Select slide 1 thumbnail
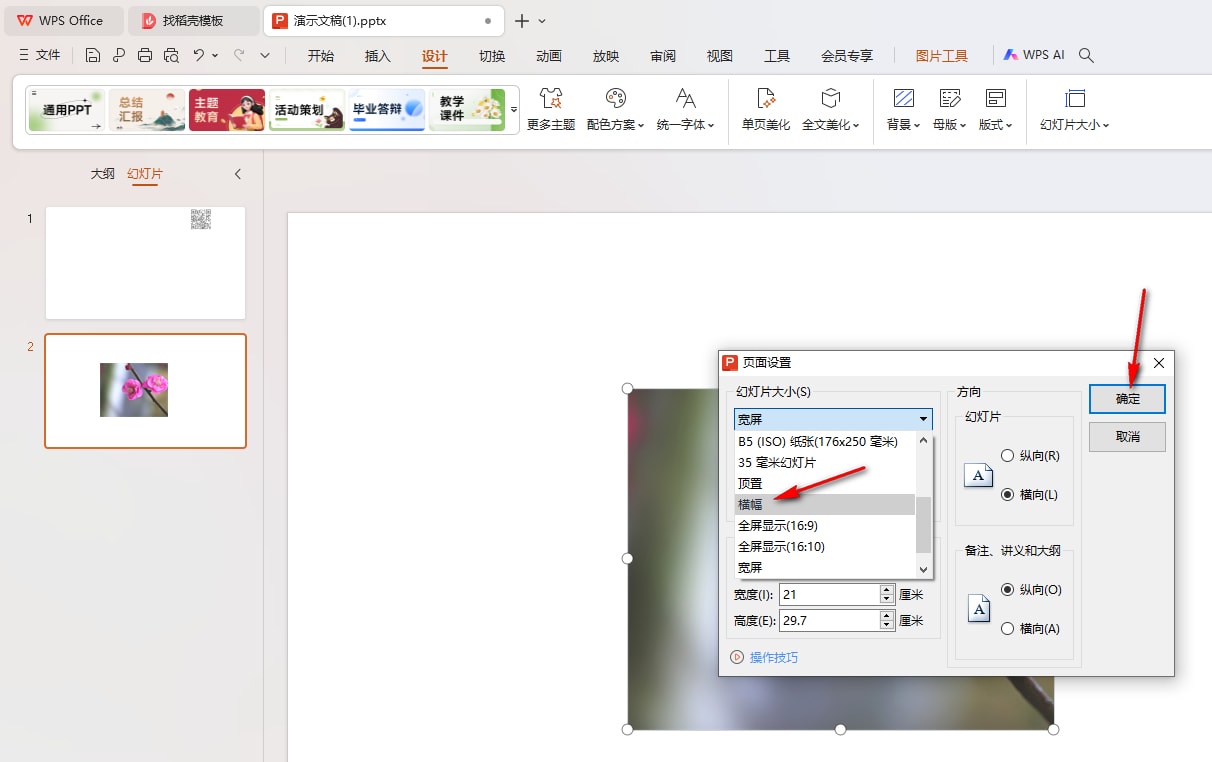 145,263
